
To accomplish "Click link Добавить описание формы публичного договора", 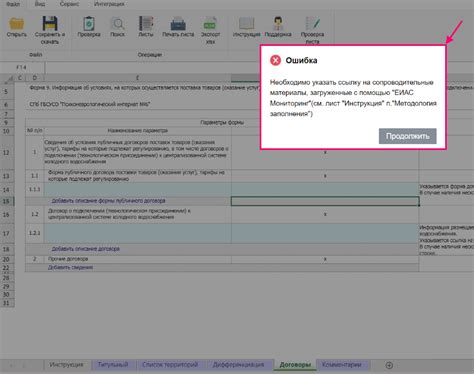I will pos(108,201).
